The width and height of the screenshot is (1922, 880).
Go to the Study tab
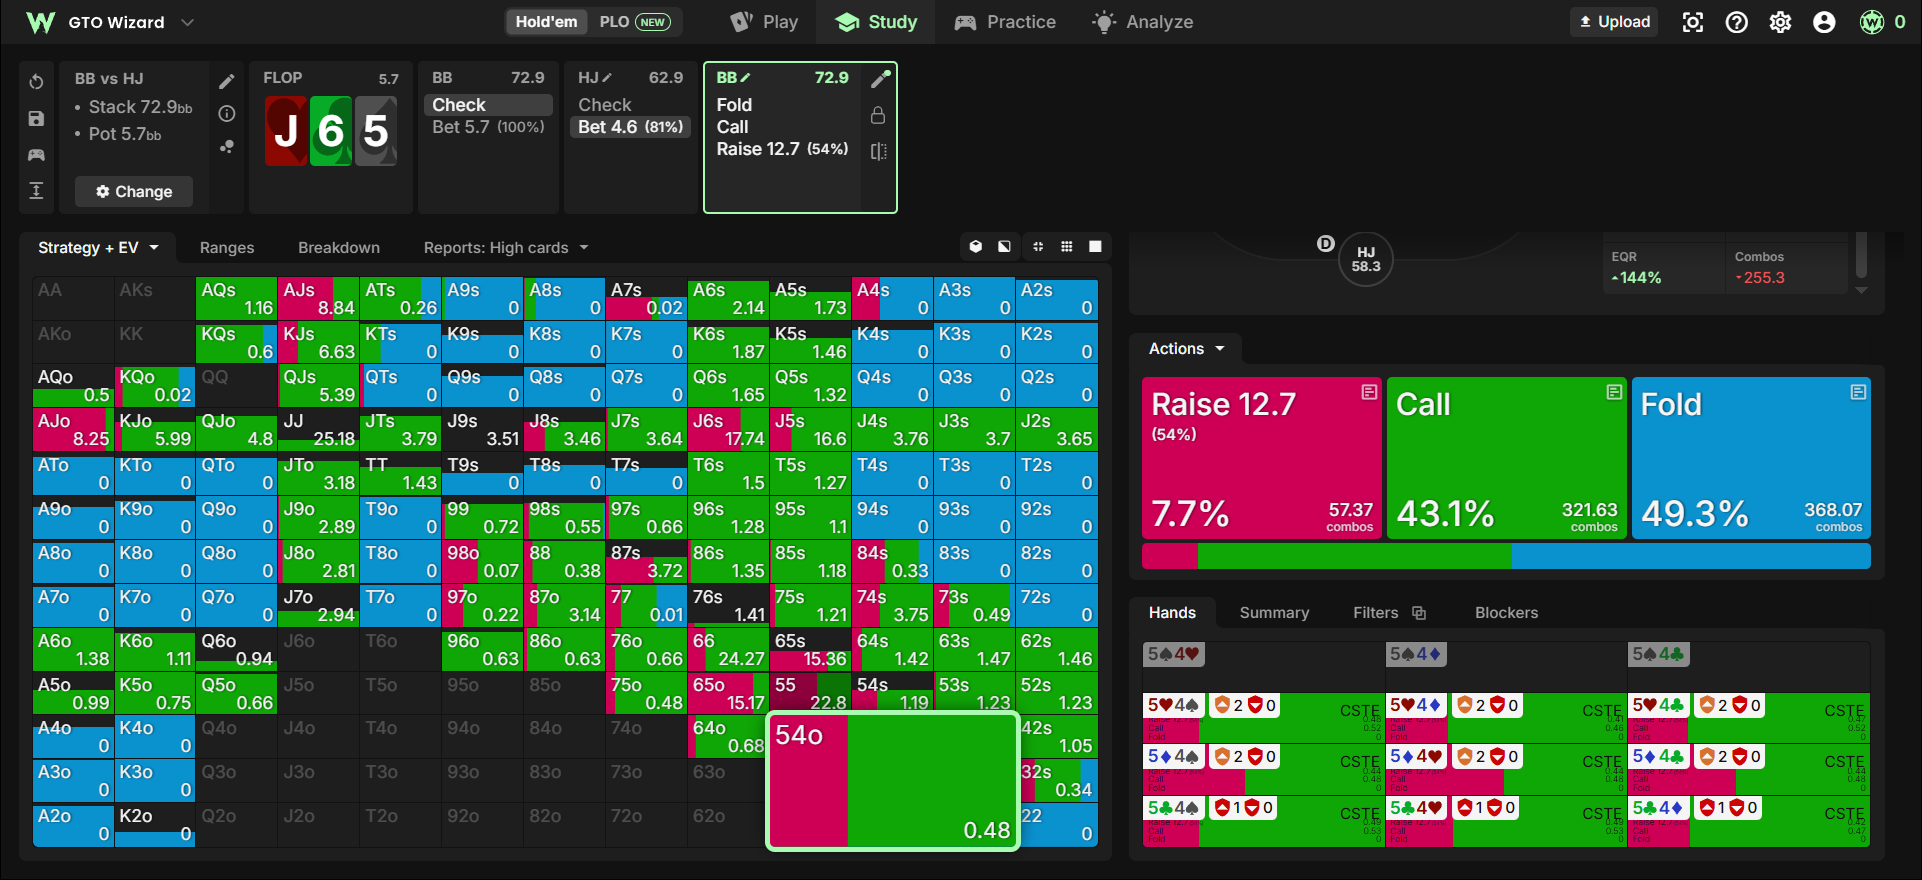pos(876,22)
